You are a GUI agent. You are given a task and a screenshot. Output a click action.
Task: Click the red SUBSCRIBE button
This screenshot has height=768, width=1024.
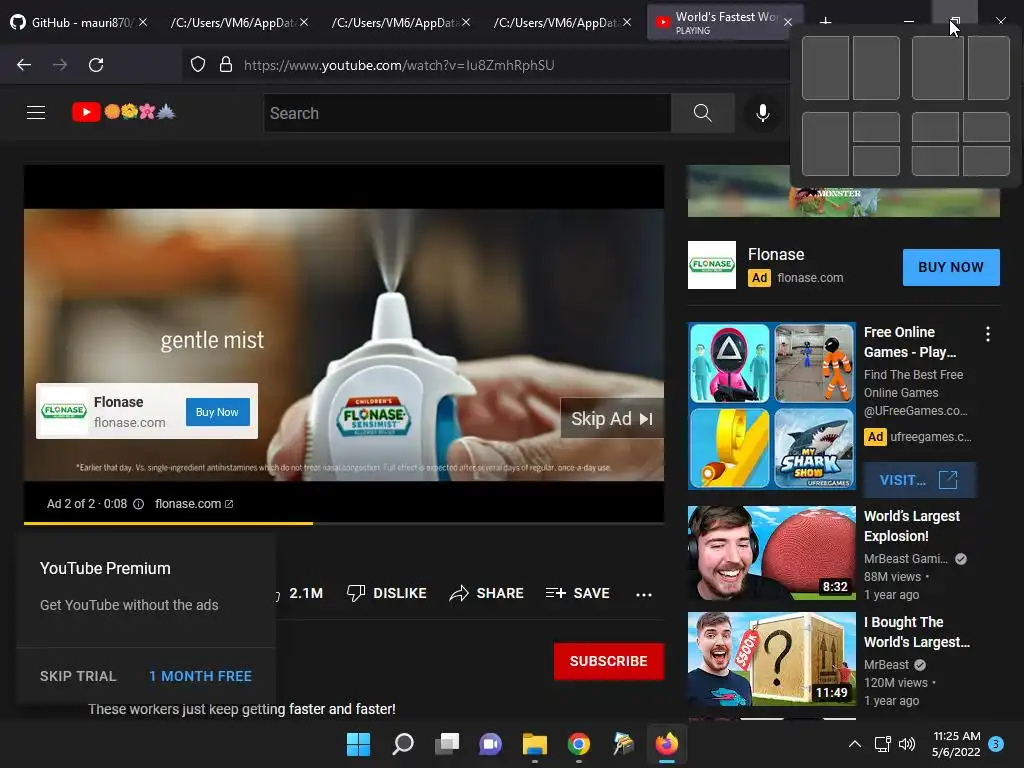click(609, 661)
